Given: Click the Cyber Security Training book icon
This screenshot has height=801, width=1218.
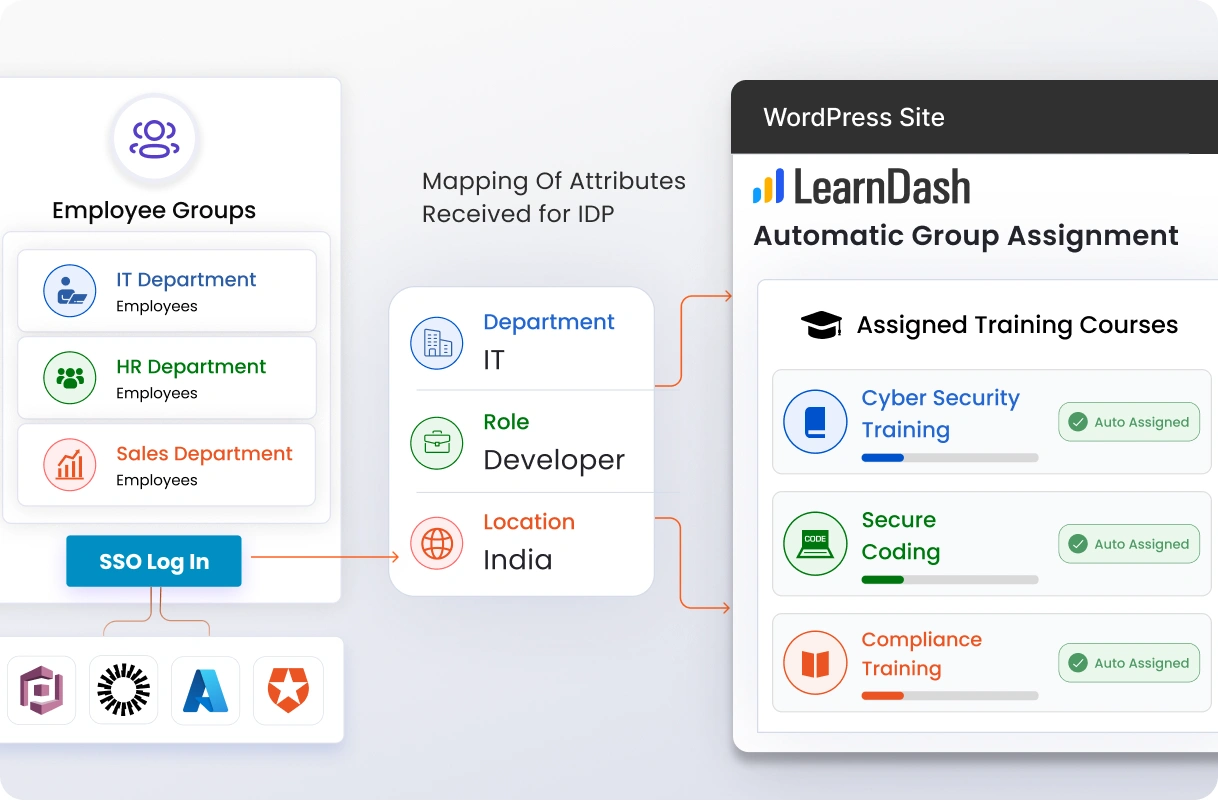Looking at the screenshot, I should click(815, 421).
